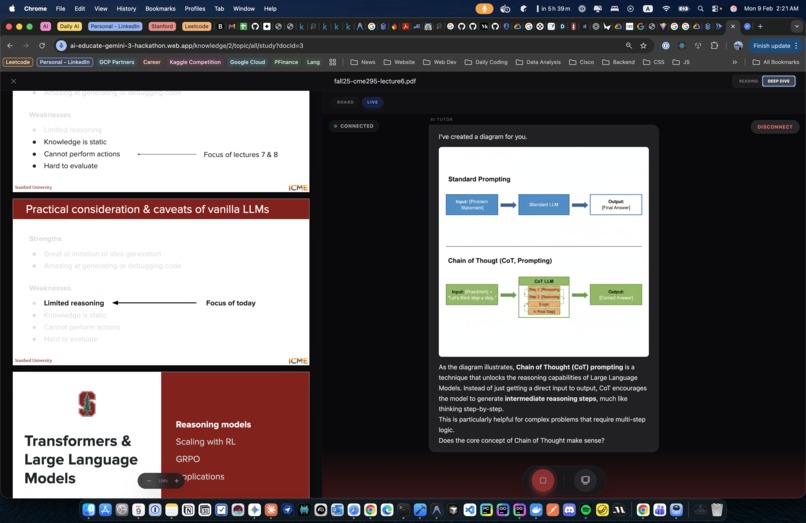This screenshot has width=806, height=523.
Task: Open the Web Dev bookmarks folder
Action: pos(439,62)
